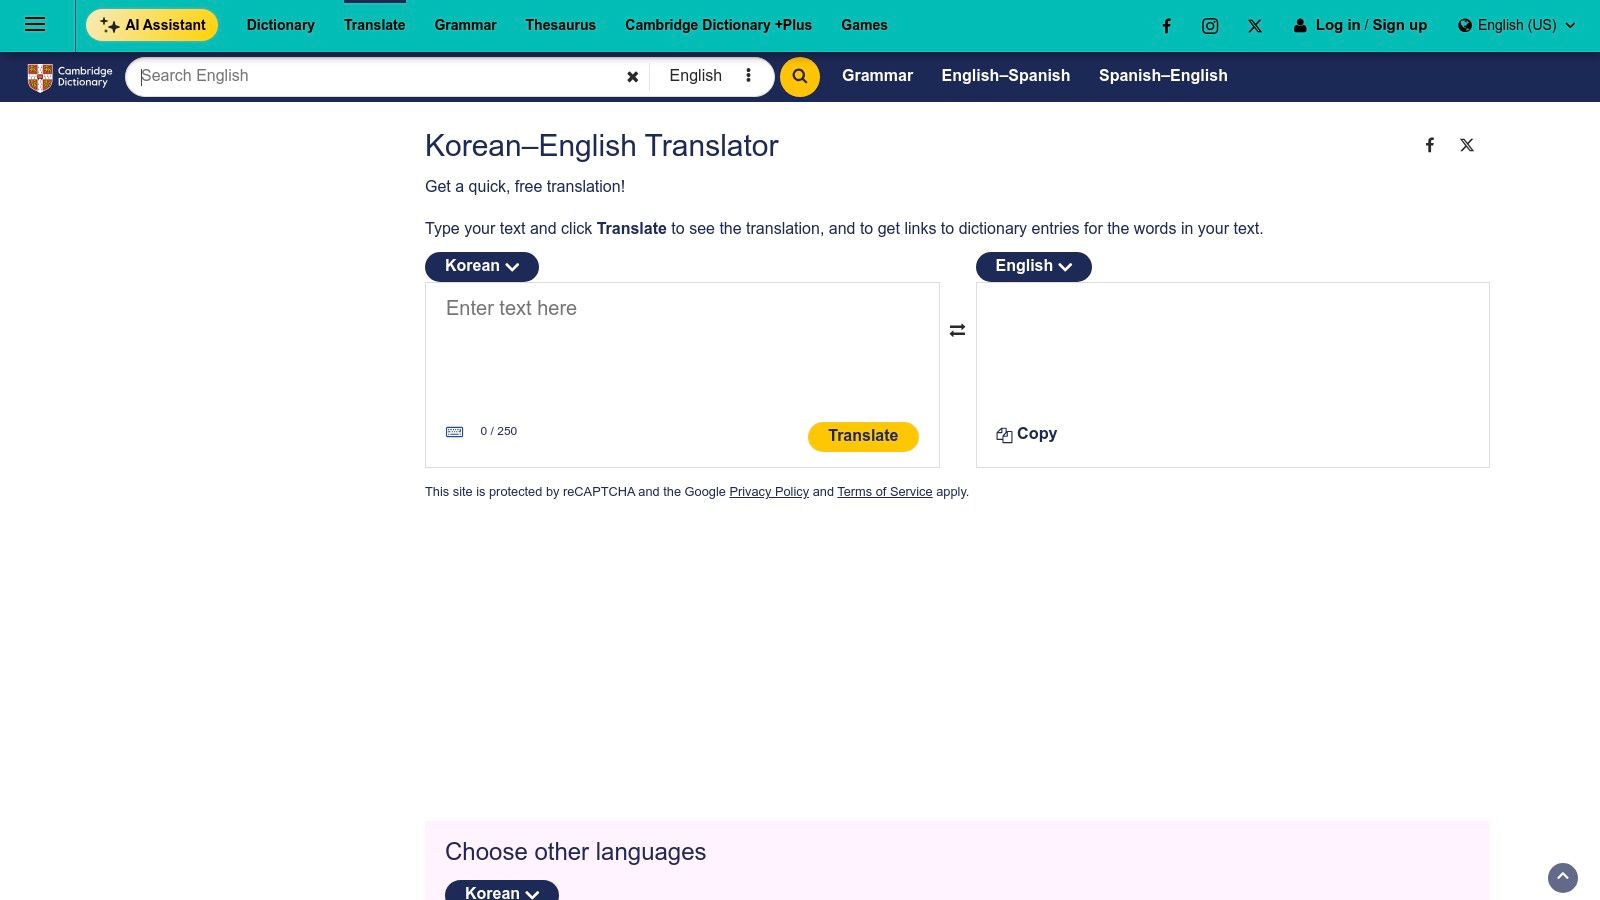Go to the Games section
The image size is (1600, 900).
tap(864, 25)
